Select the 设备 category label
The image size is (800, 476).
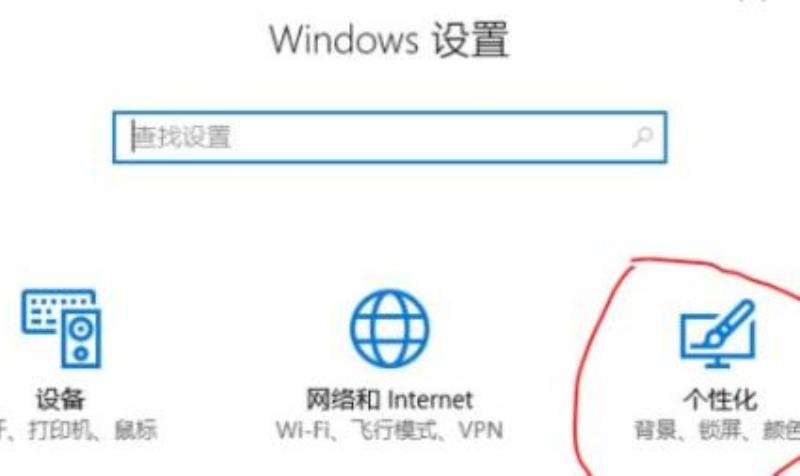(60, 399)
